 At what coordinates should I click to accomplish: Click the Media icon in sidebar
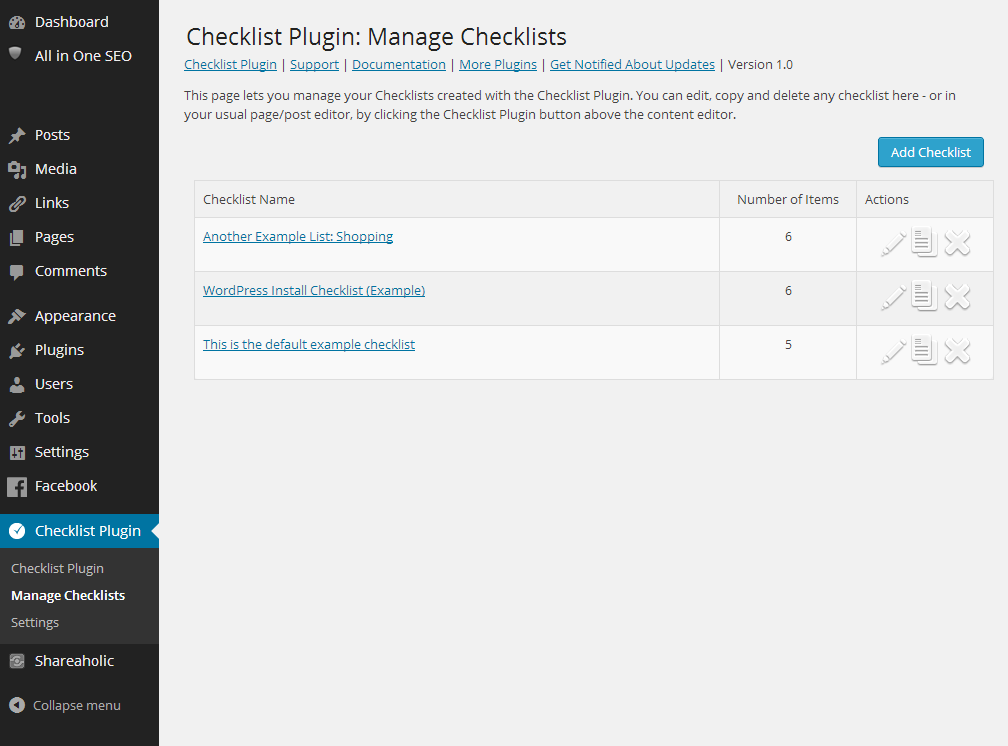pyautogui.click(x=17, y=170)
